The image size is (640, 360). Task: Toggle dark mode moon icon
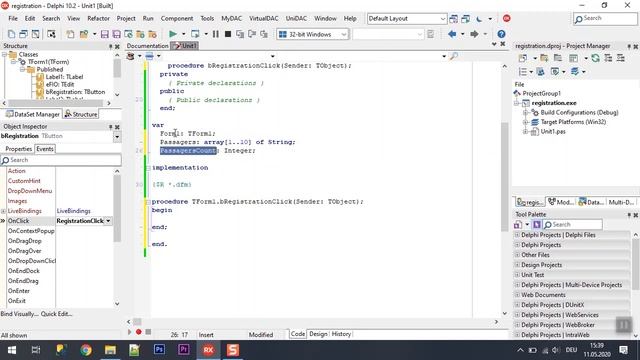click(x=479, y=19)
